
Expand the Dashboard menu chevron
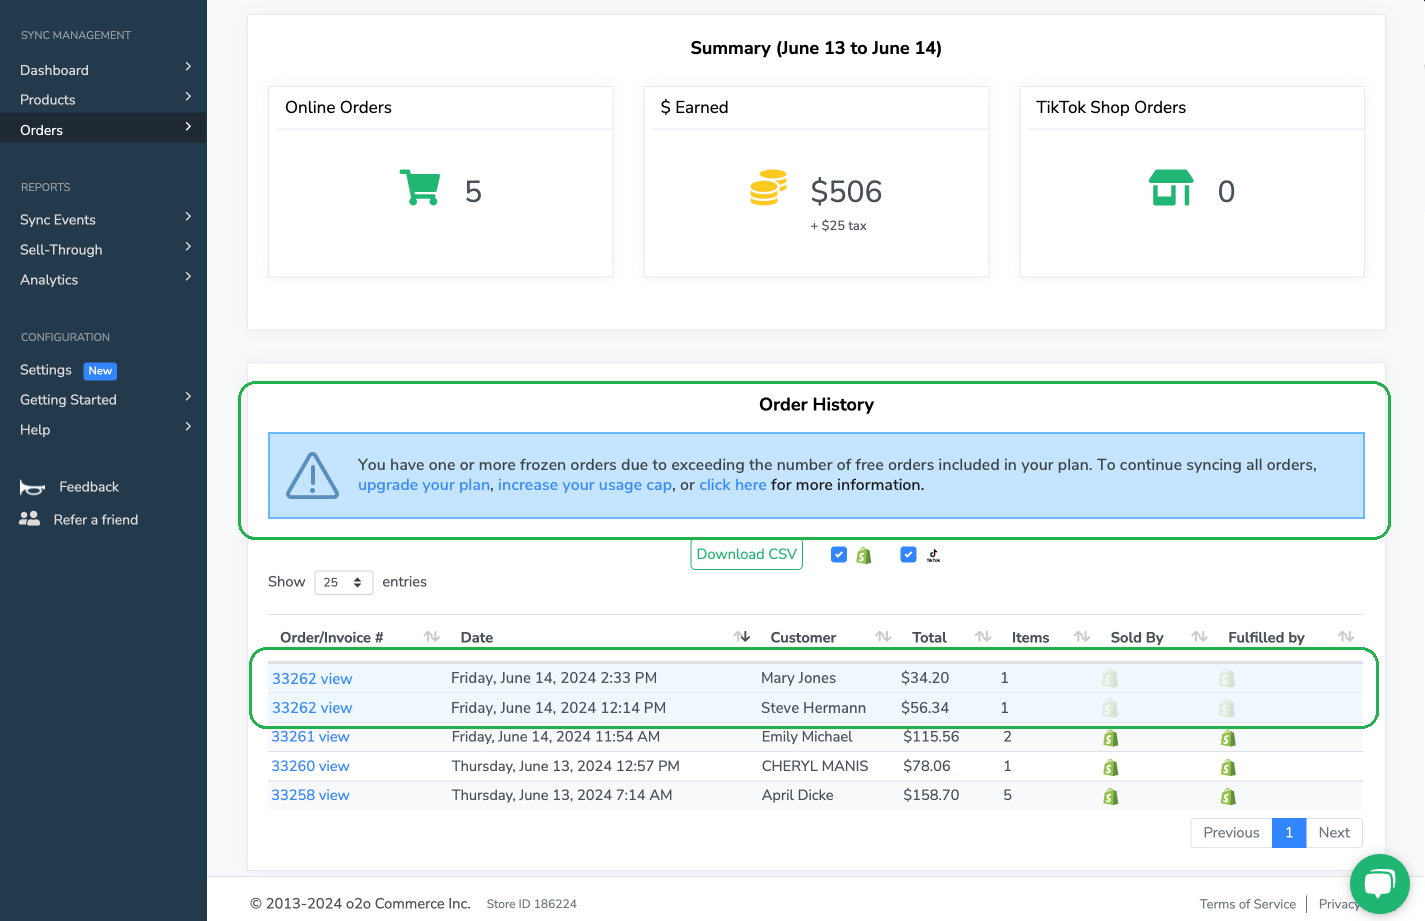pyautogui.click(x=188, y=66)
